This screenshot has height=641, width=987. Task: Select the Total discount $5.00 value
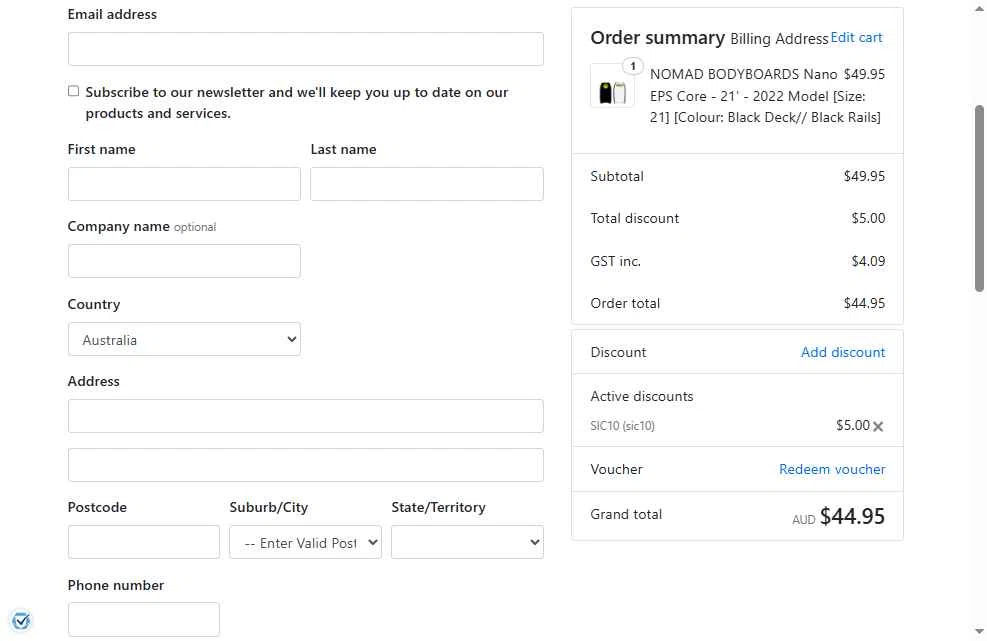point(868,218)
